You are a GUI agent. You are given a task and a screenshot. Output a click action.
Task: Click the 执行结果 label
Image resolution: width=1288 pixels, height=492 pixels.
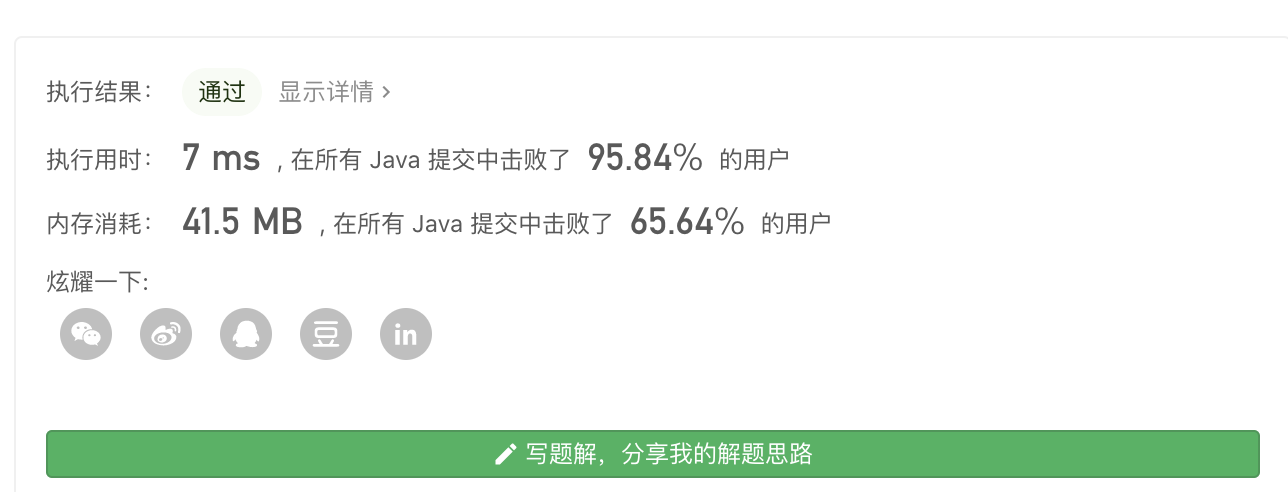pos(99,92)
